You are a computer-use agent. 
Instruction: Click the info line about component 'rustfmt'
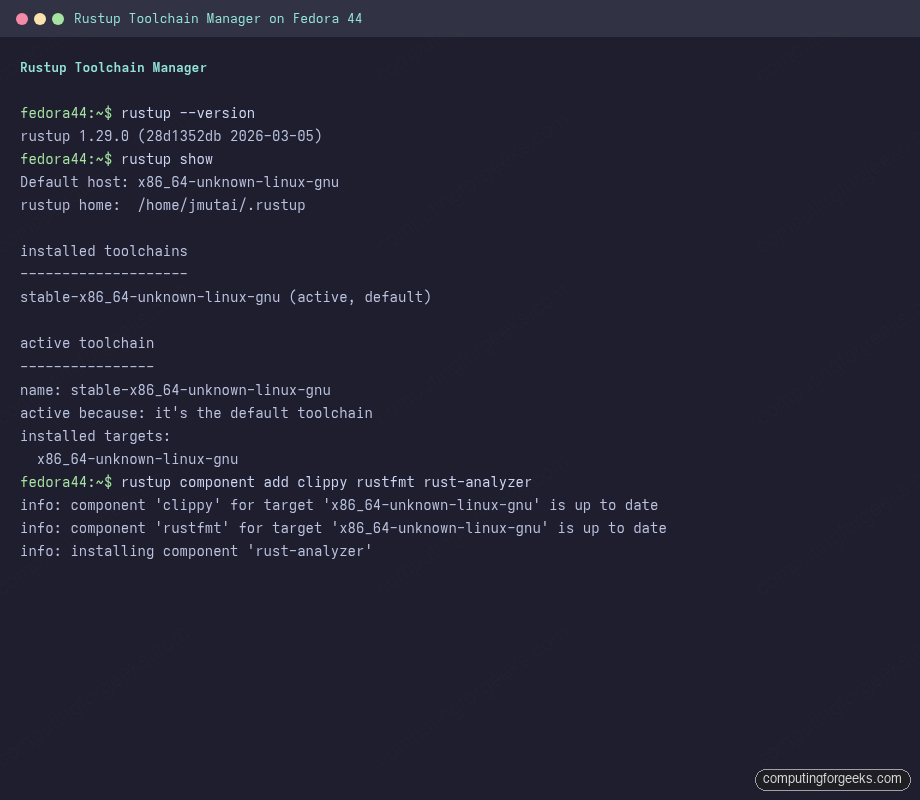[x=343, y=528]
